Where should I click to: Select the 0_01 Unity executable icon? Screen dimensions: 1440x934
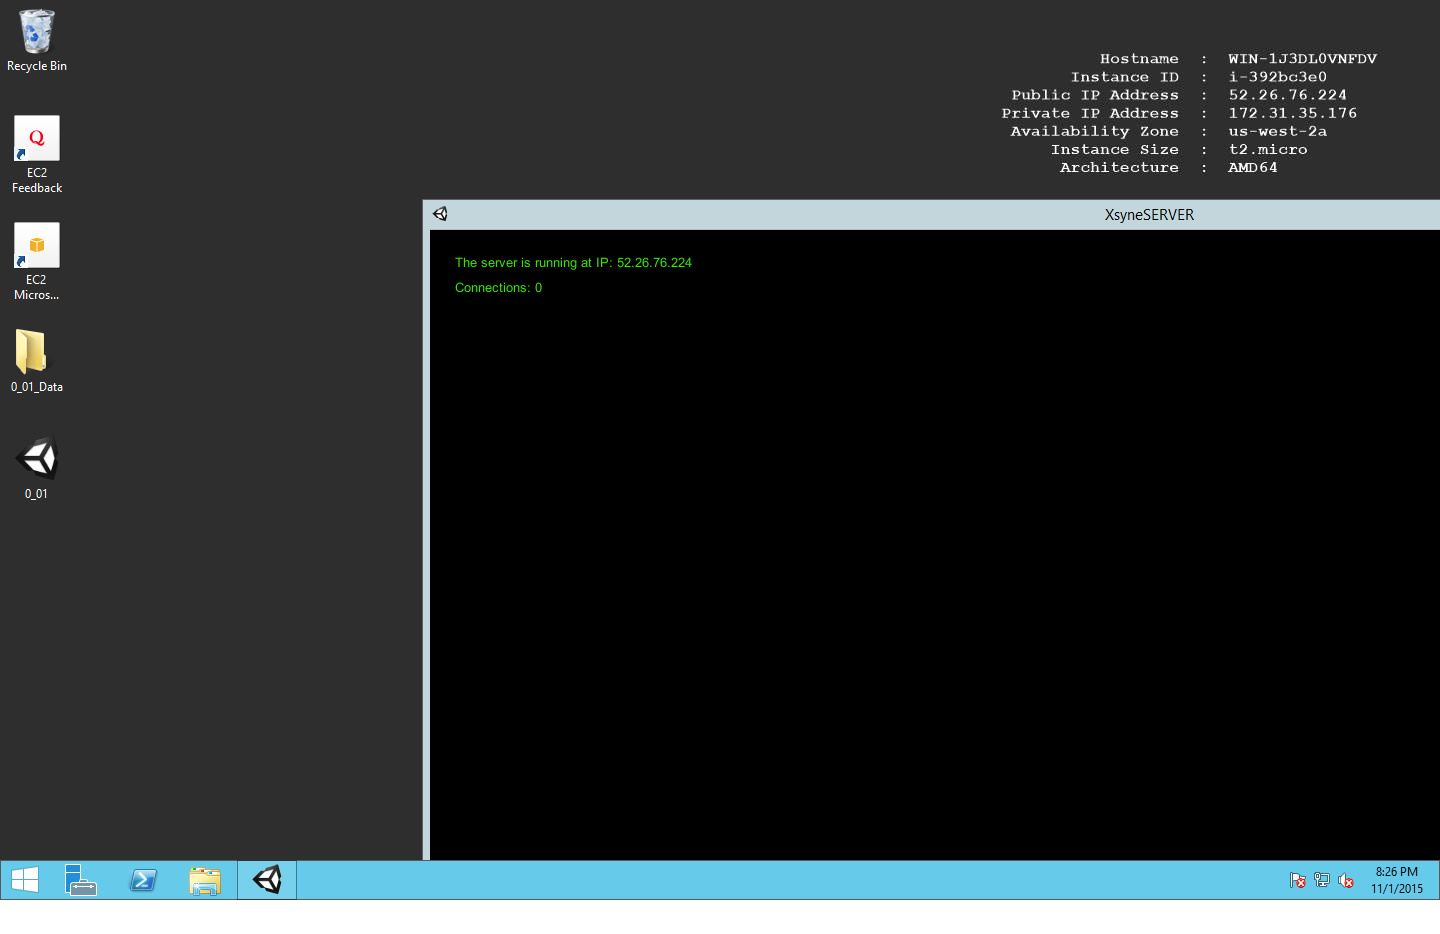pyautogui.click(x=37, y=468)
